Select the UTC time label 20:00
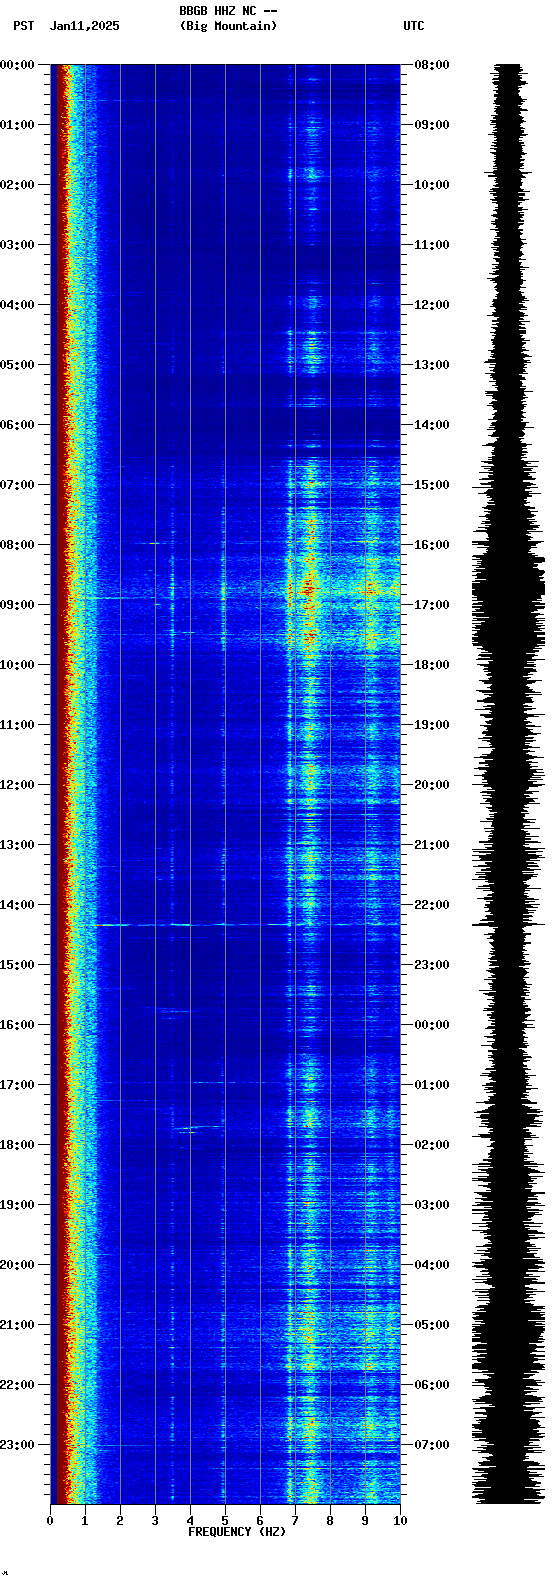This screenshot has width=552, height=1584. pos(432,785)
